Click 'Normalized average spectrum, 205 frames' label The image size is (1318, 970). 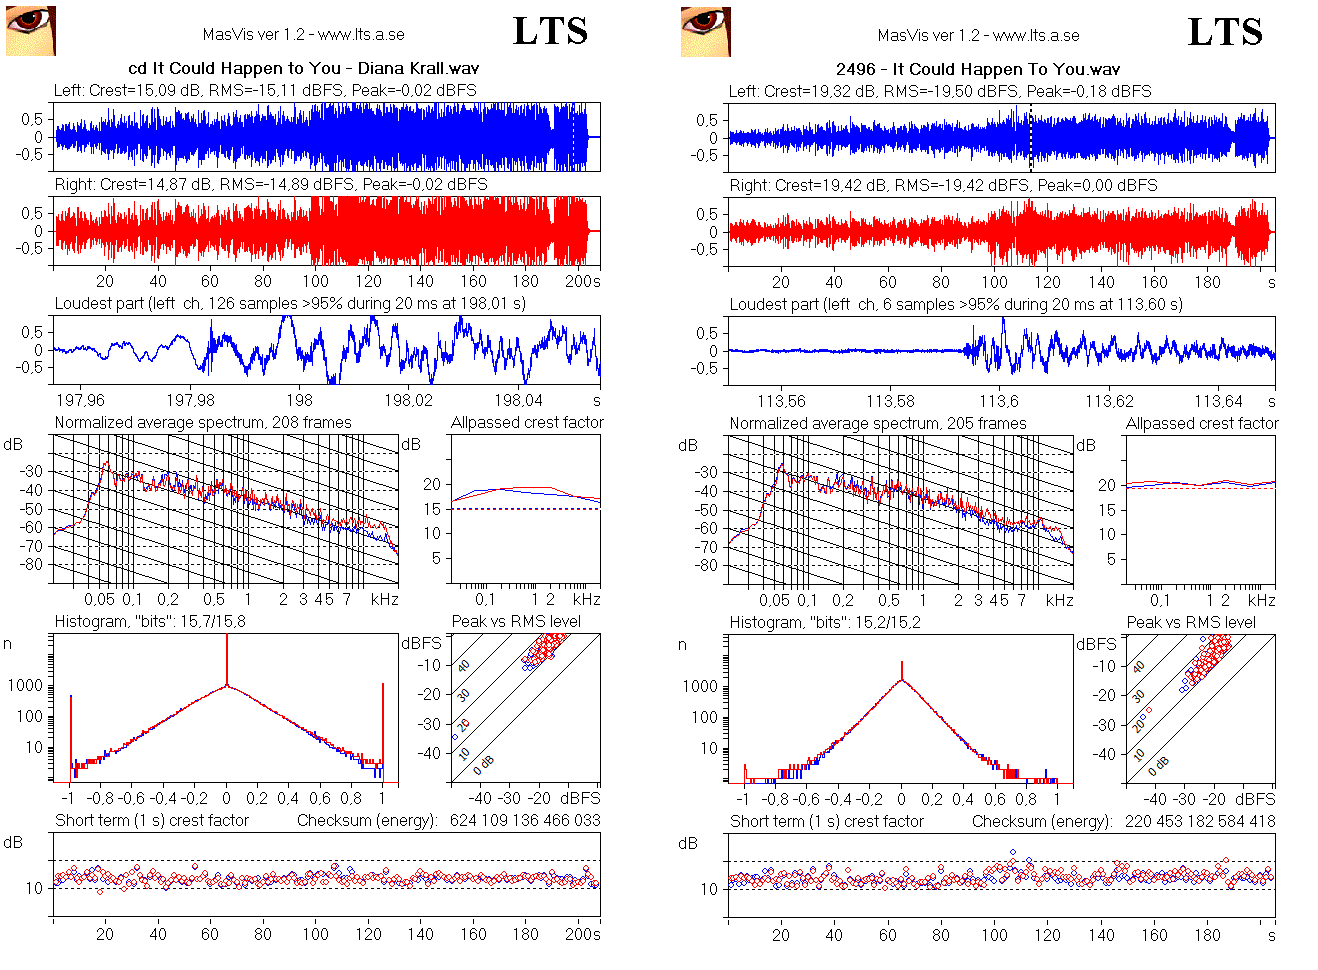878,423
